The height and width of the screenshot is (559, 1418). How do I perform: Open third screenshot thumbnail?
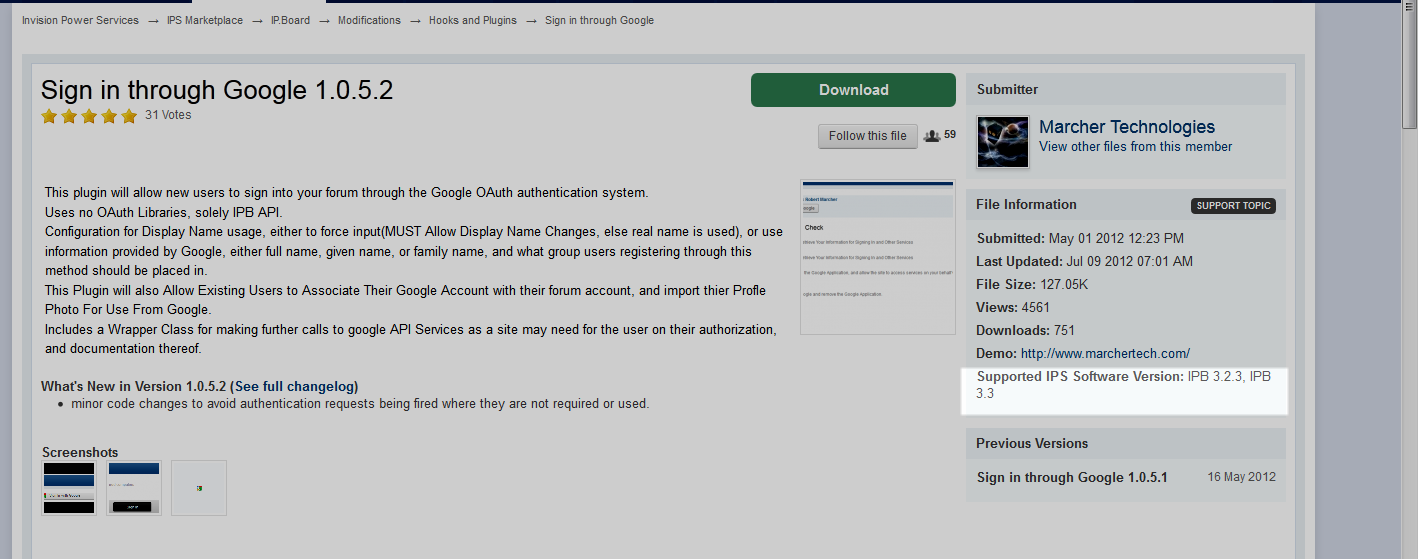click(x=199, y=488)
